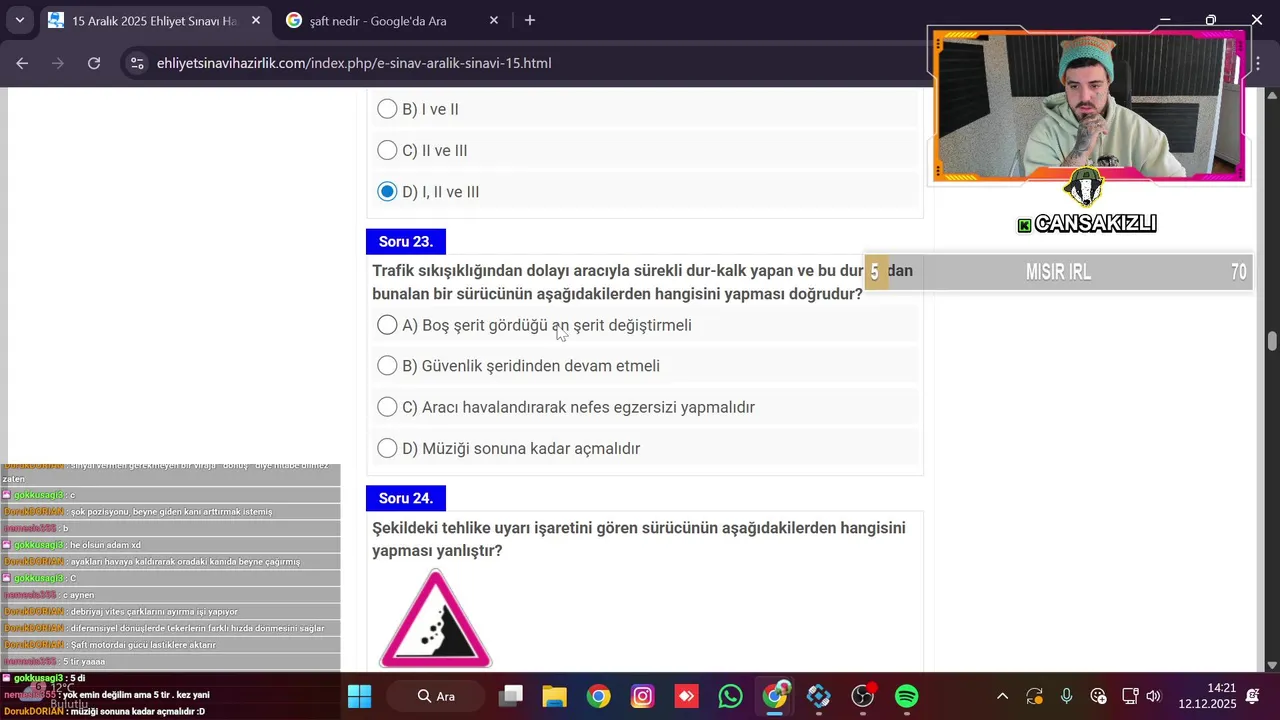Click the streamer webcam overlay
This screenshot has width=1280, height=720.
pyautogui.click(x=1088, y=106)
